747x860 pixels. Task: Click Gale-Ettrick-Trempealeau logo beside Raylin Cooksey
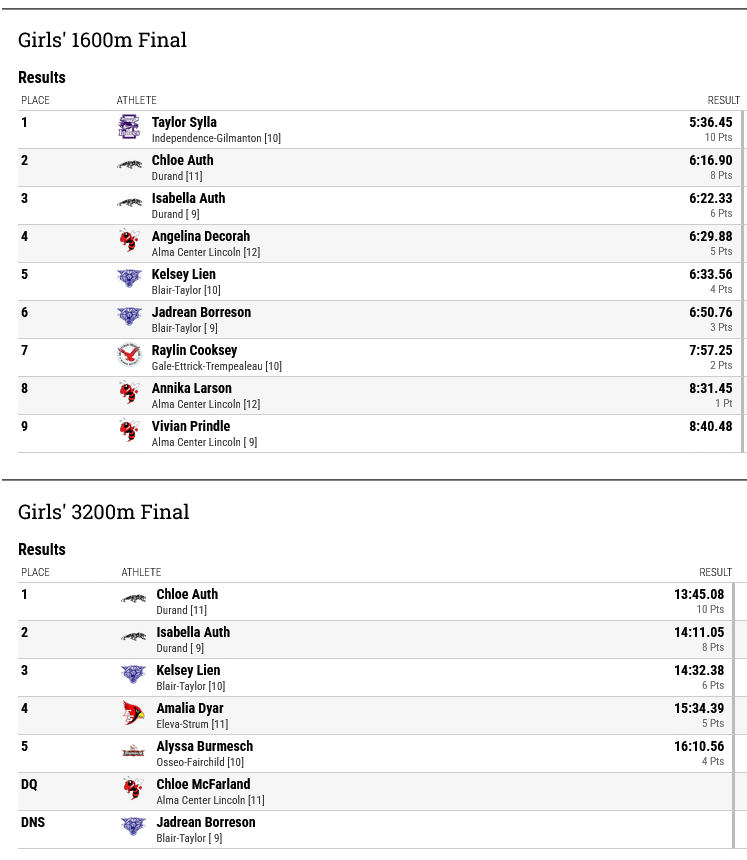click(x=129, y=354)
